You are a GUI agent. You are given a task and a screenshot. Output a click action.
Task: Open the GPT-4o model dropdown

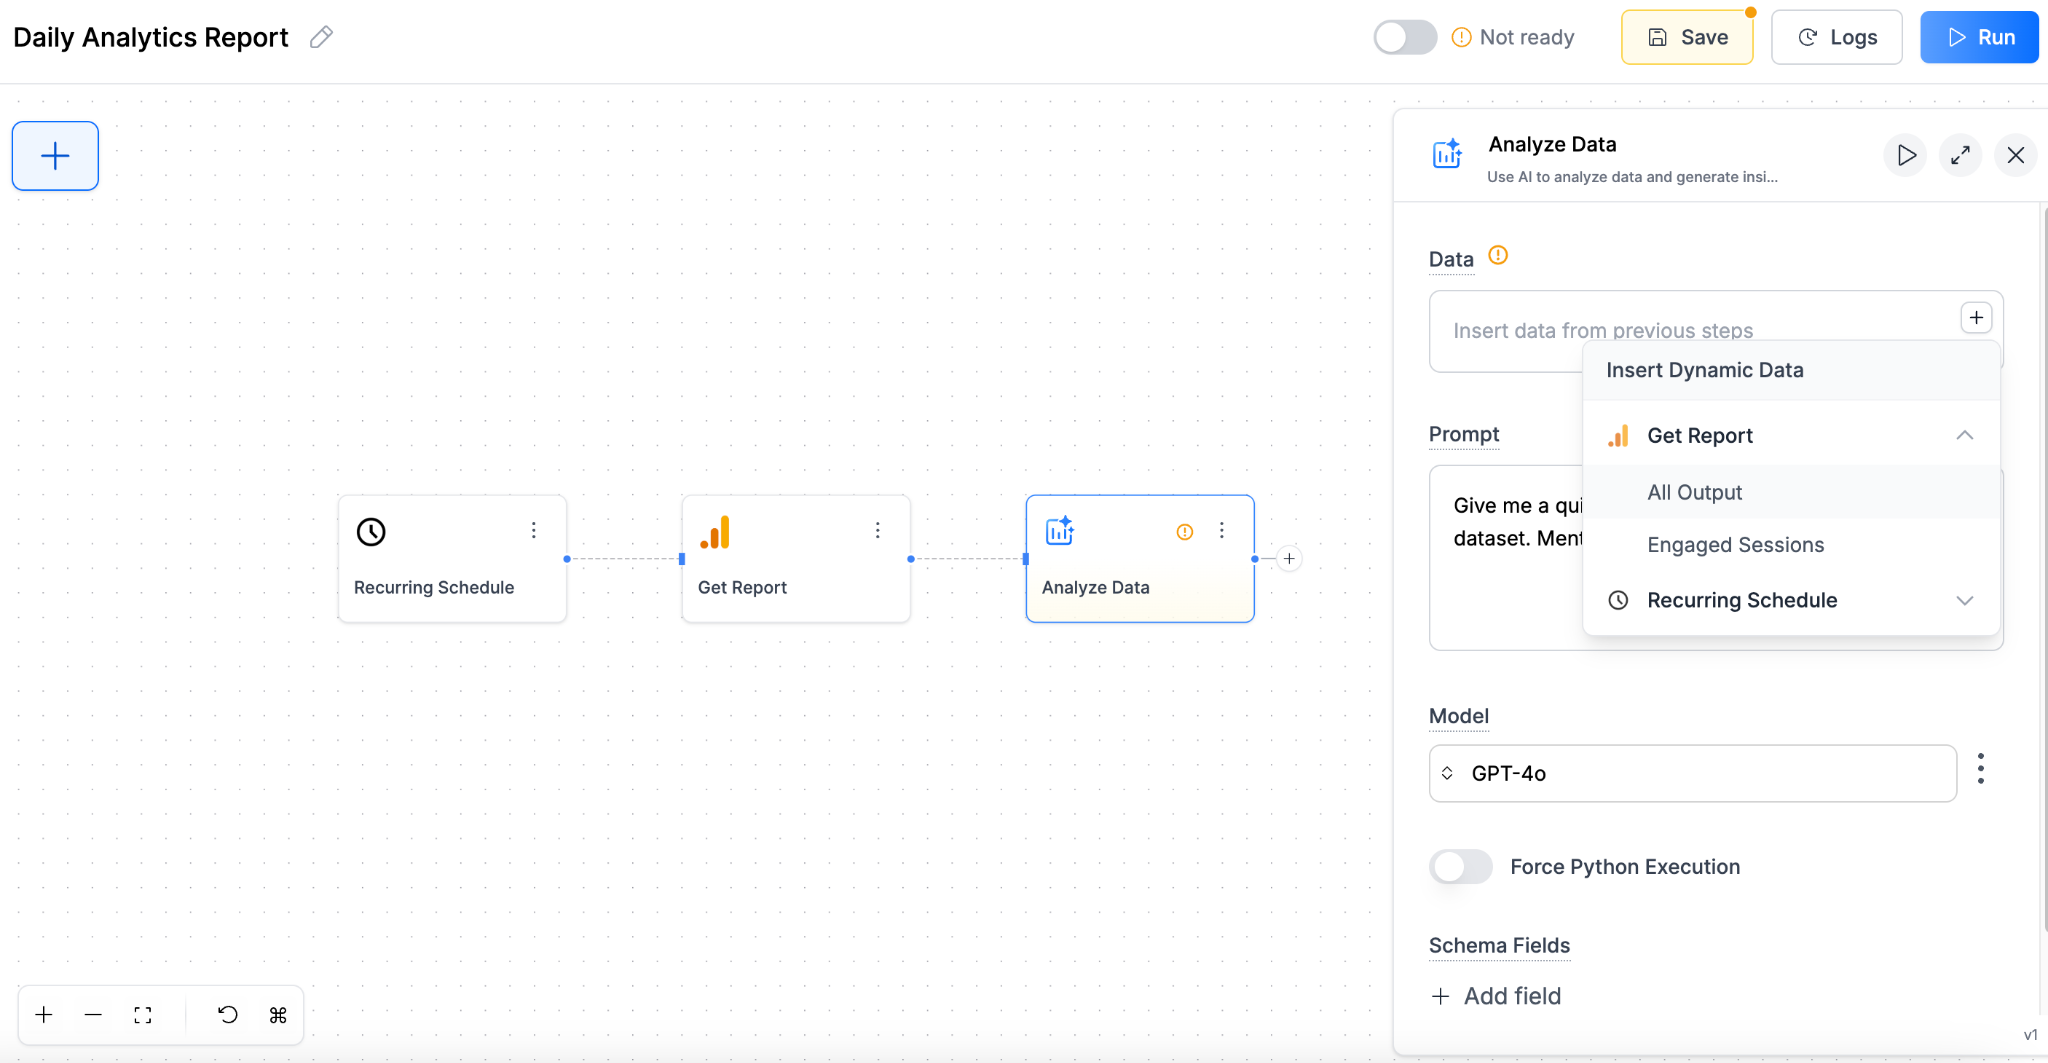pyautogui.click(x=1690, y=772)
